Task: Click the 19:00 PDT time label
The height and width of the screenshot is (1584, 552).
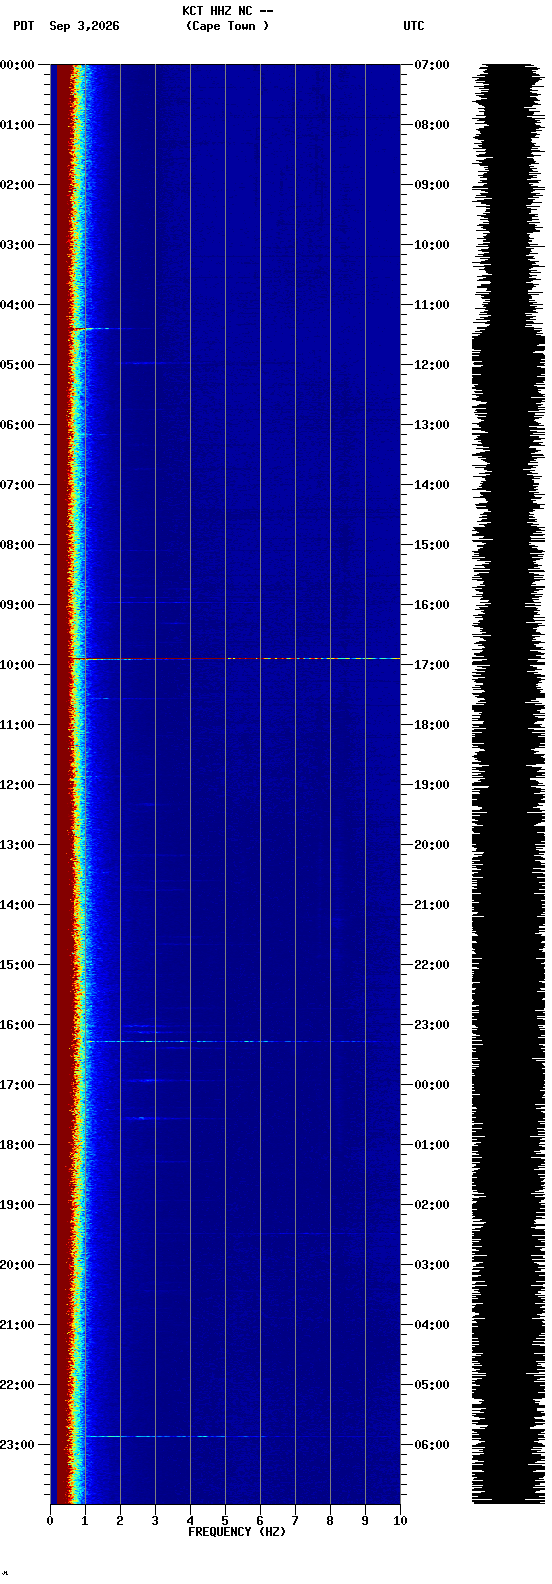Action: pos(17,1205)
